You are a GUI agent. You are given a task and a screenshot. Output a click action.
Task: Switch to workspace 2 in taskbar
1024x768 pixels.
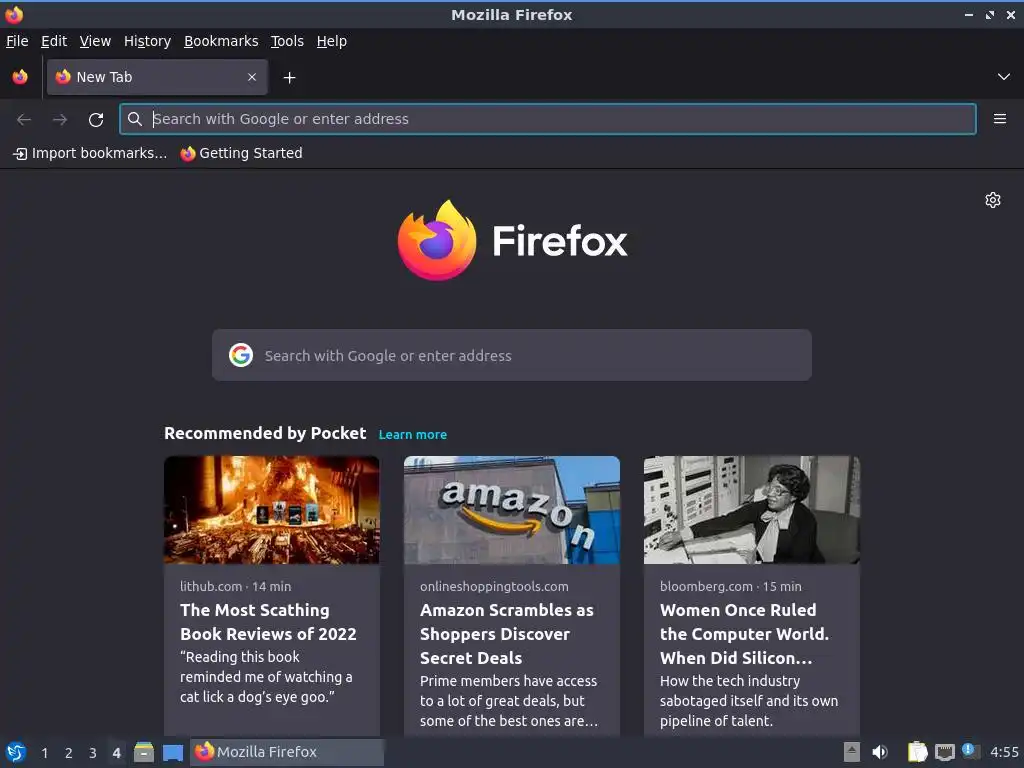(x=69, y=753)
